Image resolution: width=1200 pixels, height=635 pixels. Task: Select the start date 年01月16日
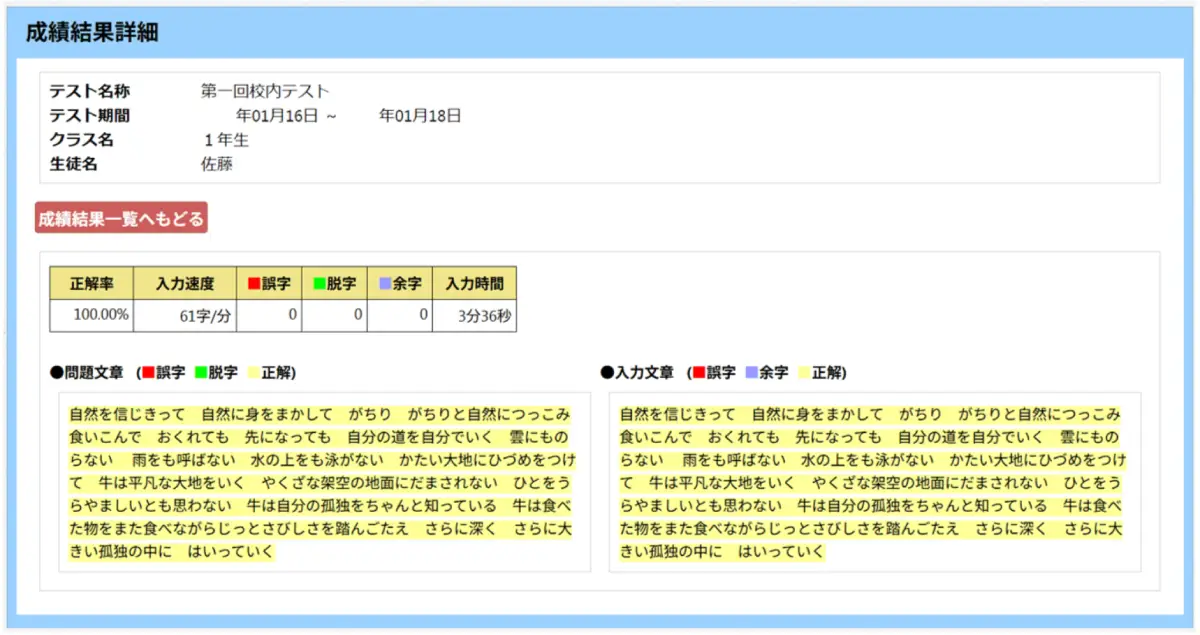(277, 116)
